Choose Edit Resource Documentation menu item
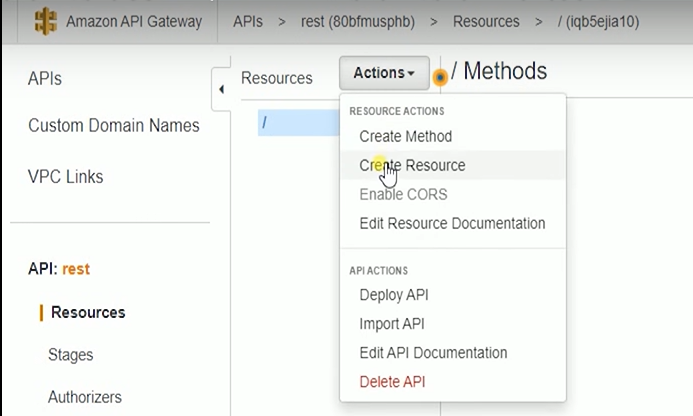 [x=453, y=223]
